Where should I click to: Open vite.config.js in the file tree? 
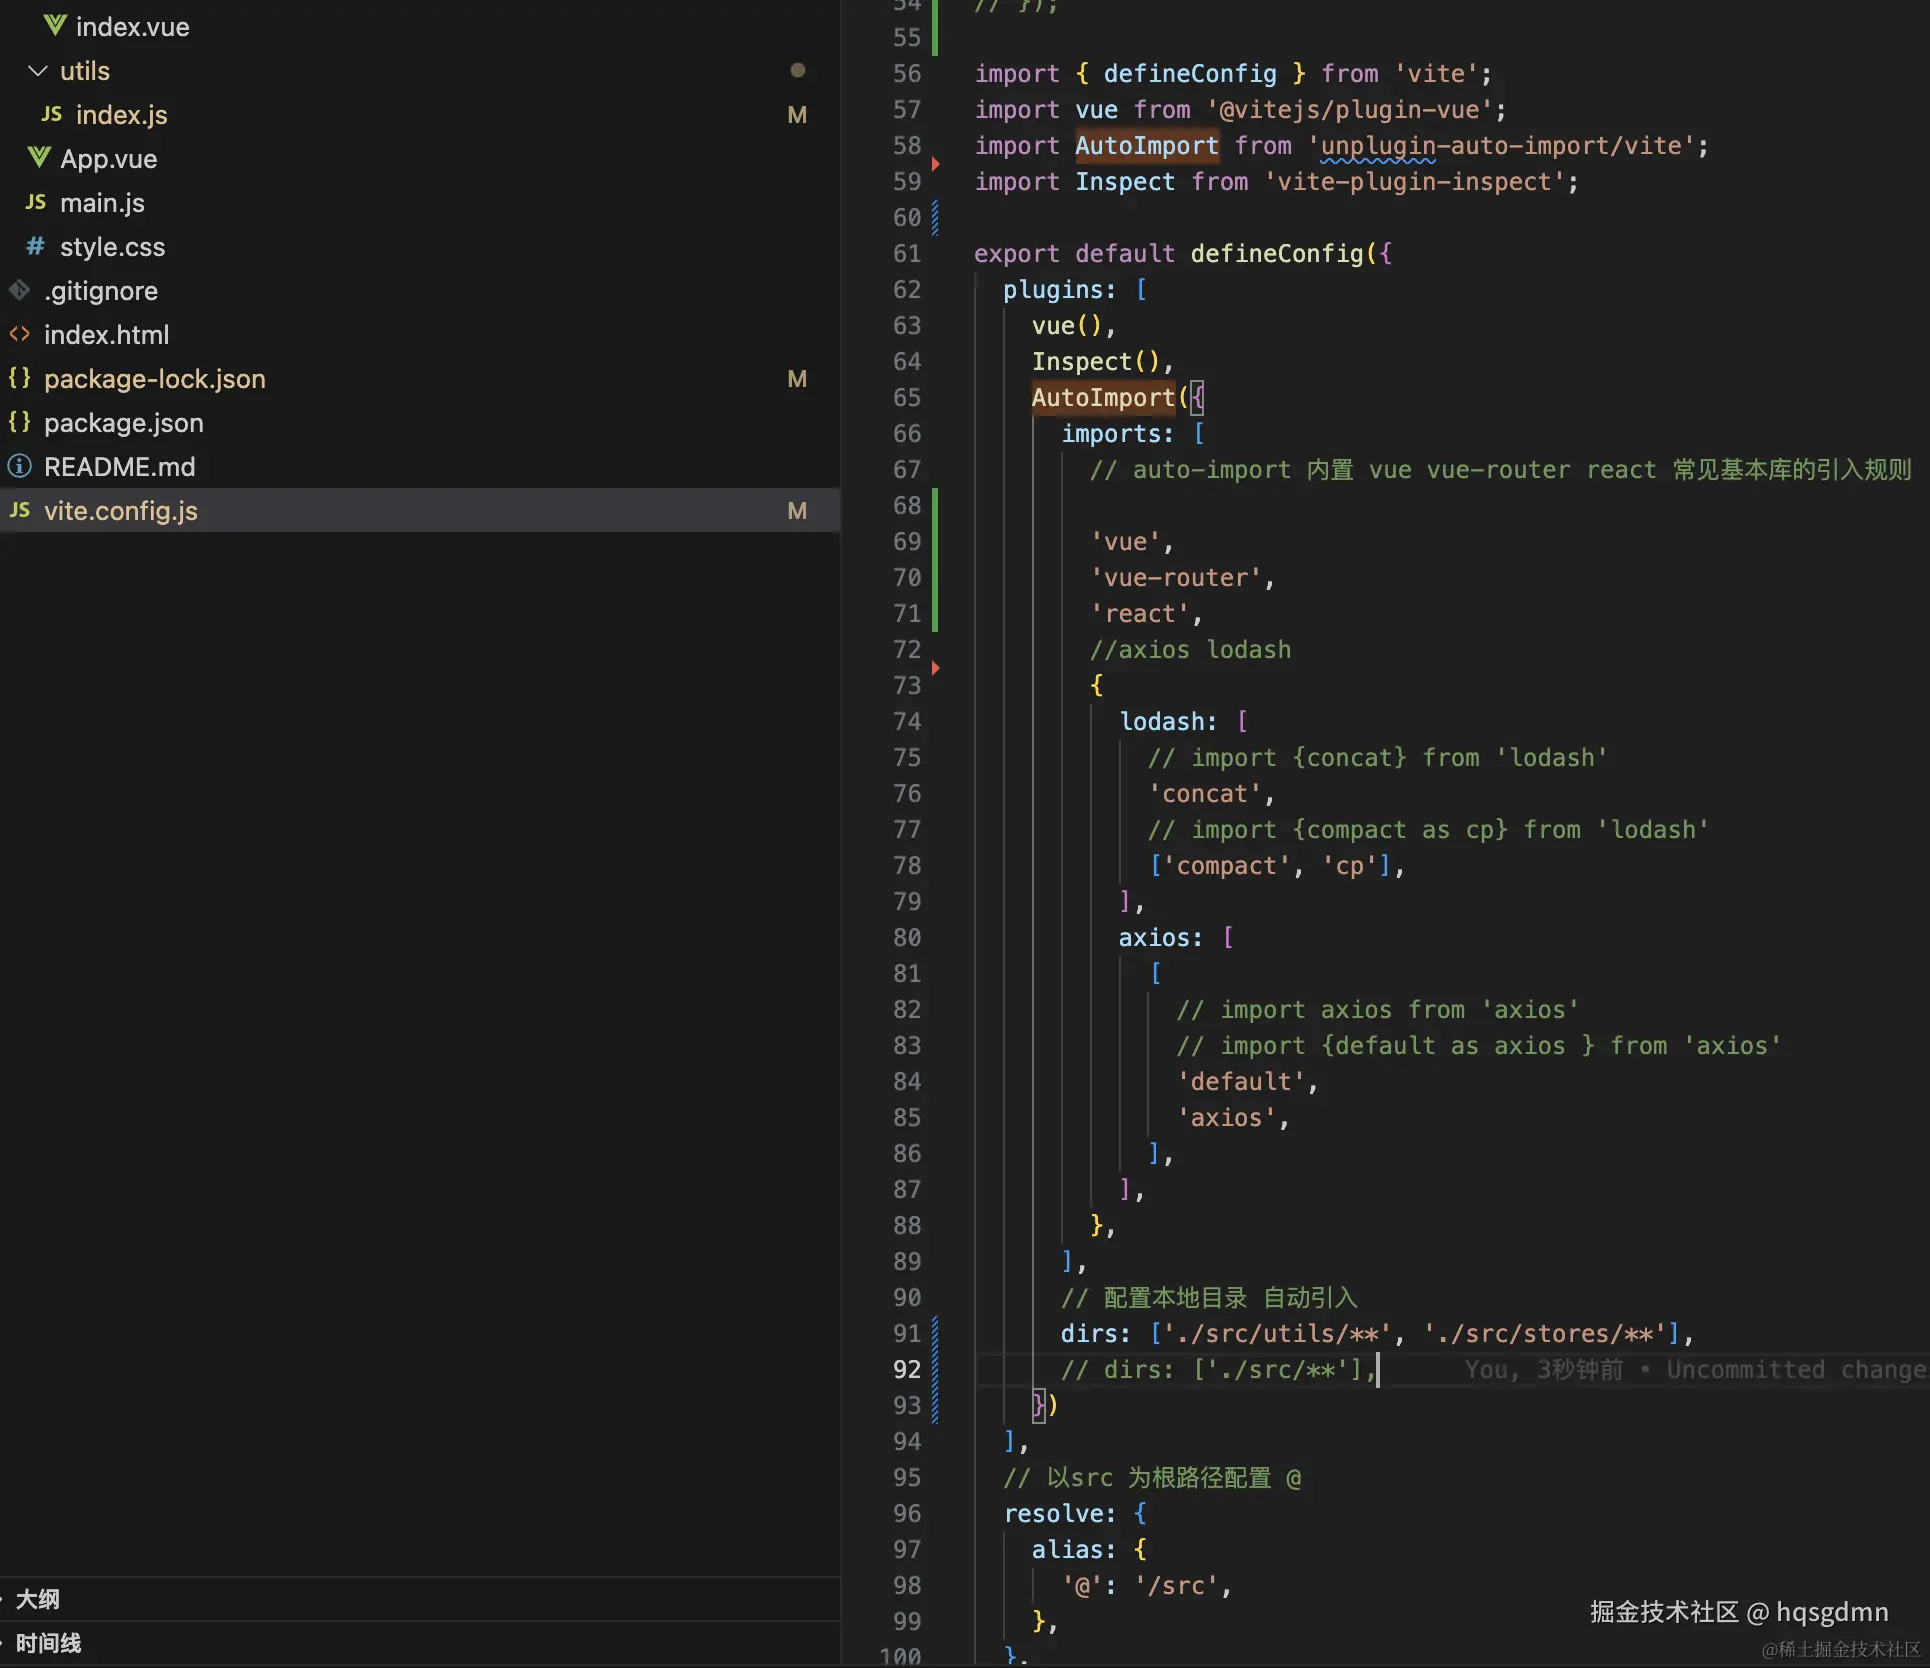pos(121,511)
